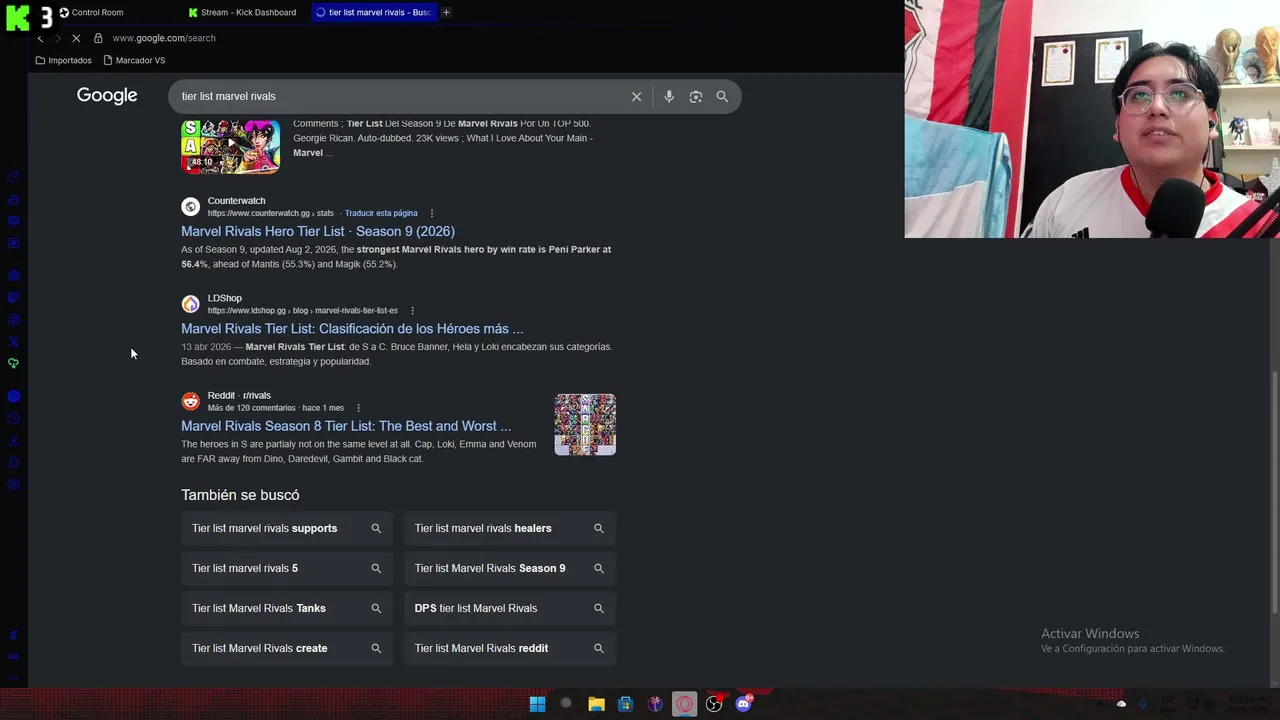This screenshot has width=1280, height=720.
Task: Select the tier list marvel rivals tab
Action: (x=373, y=12)
